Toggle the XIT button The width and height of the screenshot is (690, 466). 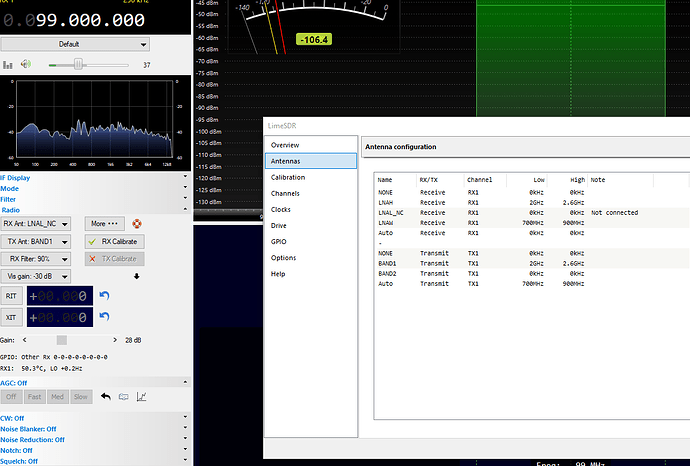(x=13, y=318)
